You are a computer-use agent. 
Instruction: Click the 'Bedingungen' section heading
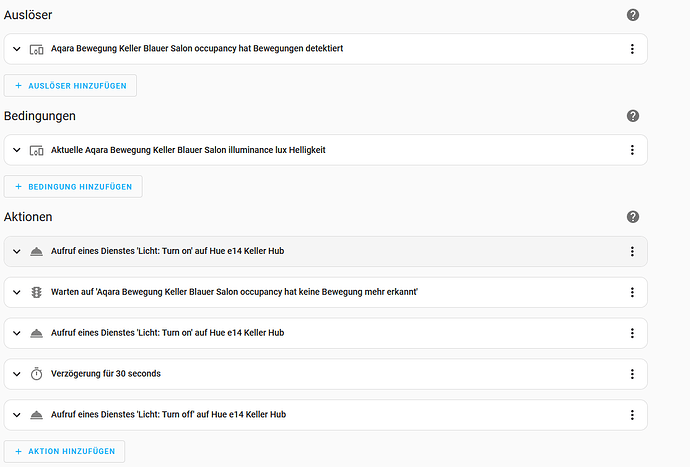click(x=40, y=116)
